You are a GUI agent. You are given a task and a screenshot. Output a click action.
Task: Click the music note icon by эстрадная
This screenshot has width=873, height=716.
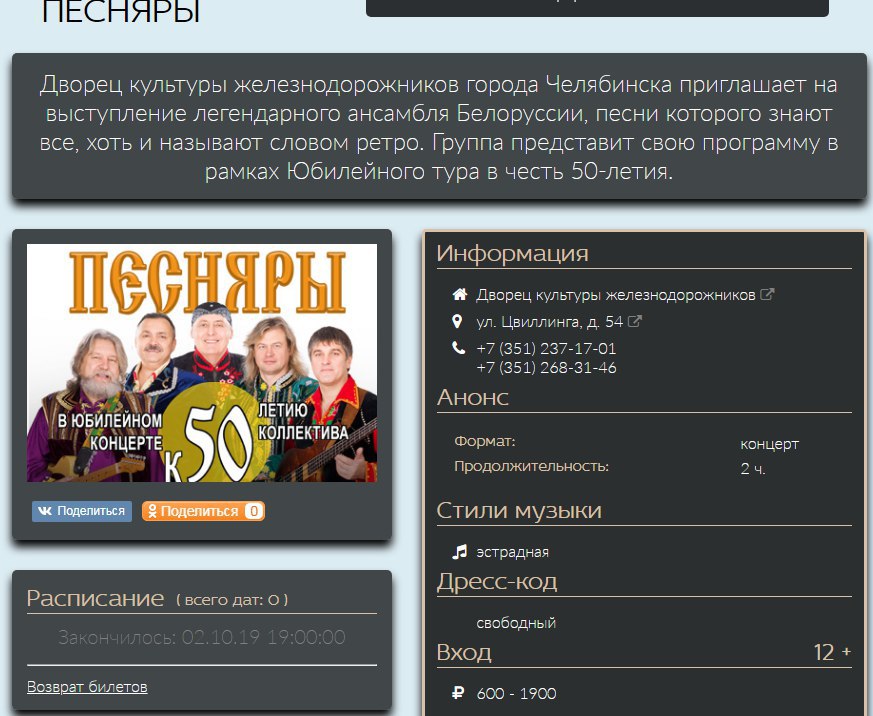point(459,552)
